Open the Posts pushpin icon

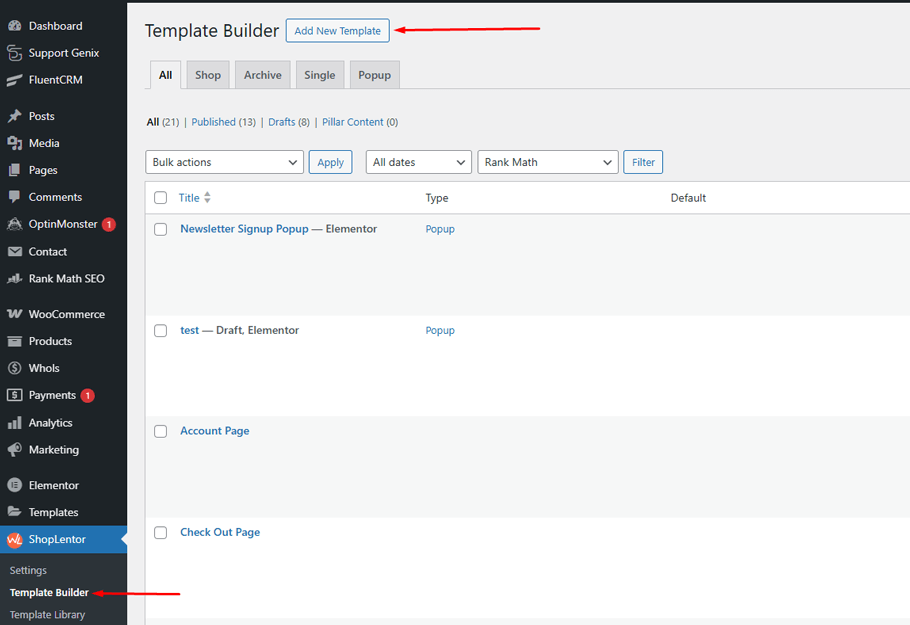pos(15,116)
